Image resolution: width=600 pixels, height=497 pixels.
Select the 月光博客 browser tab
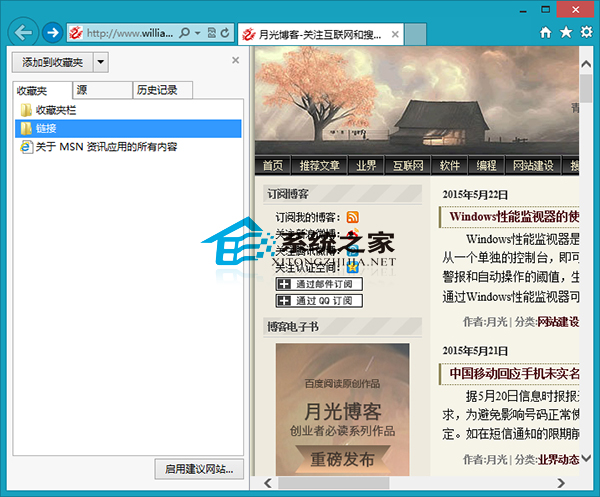coord(321,34)
